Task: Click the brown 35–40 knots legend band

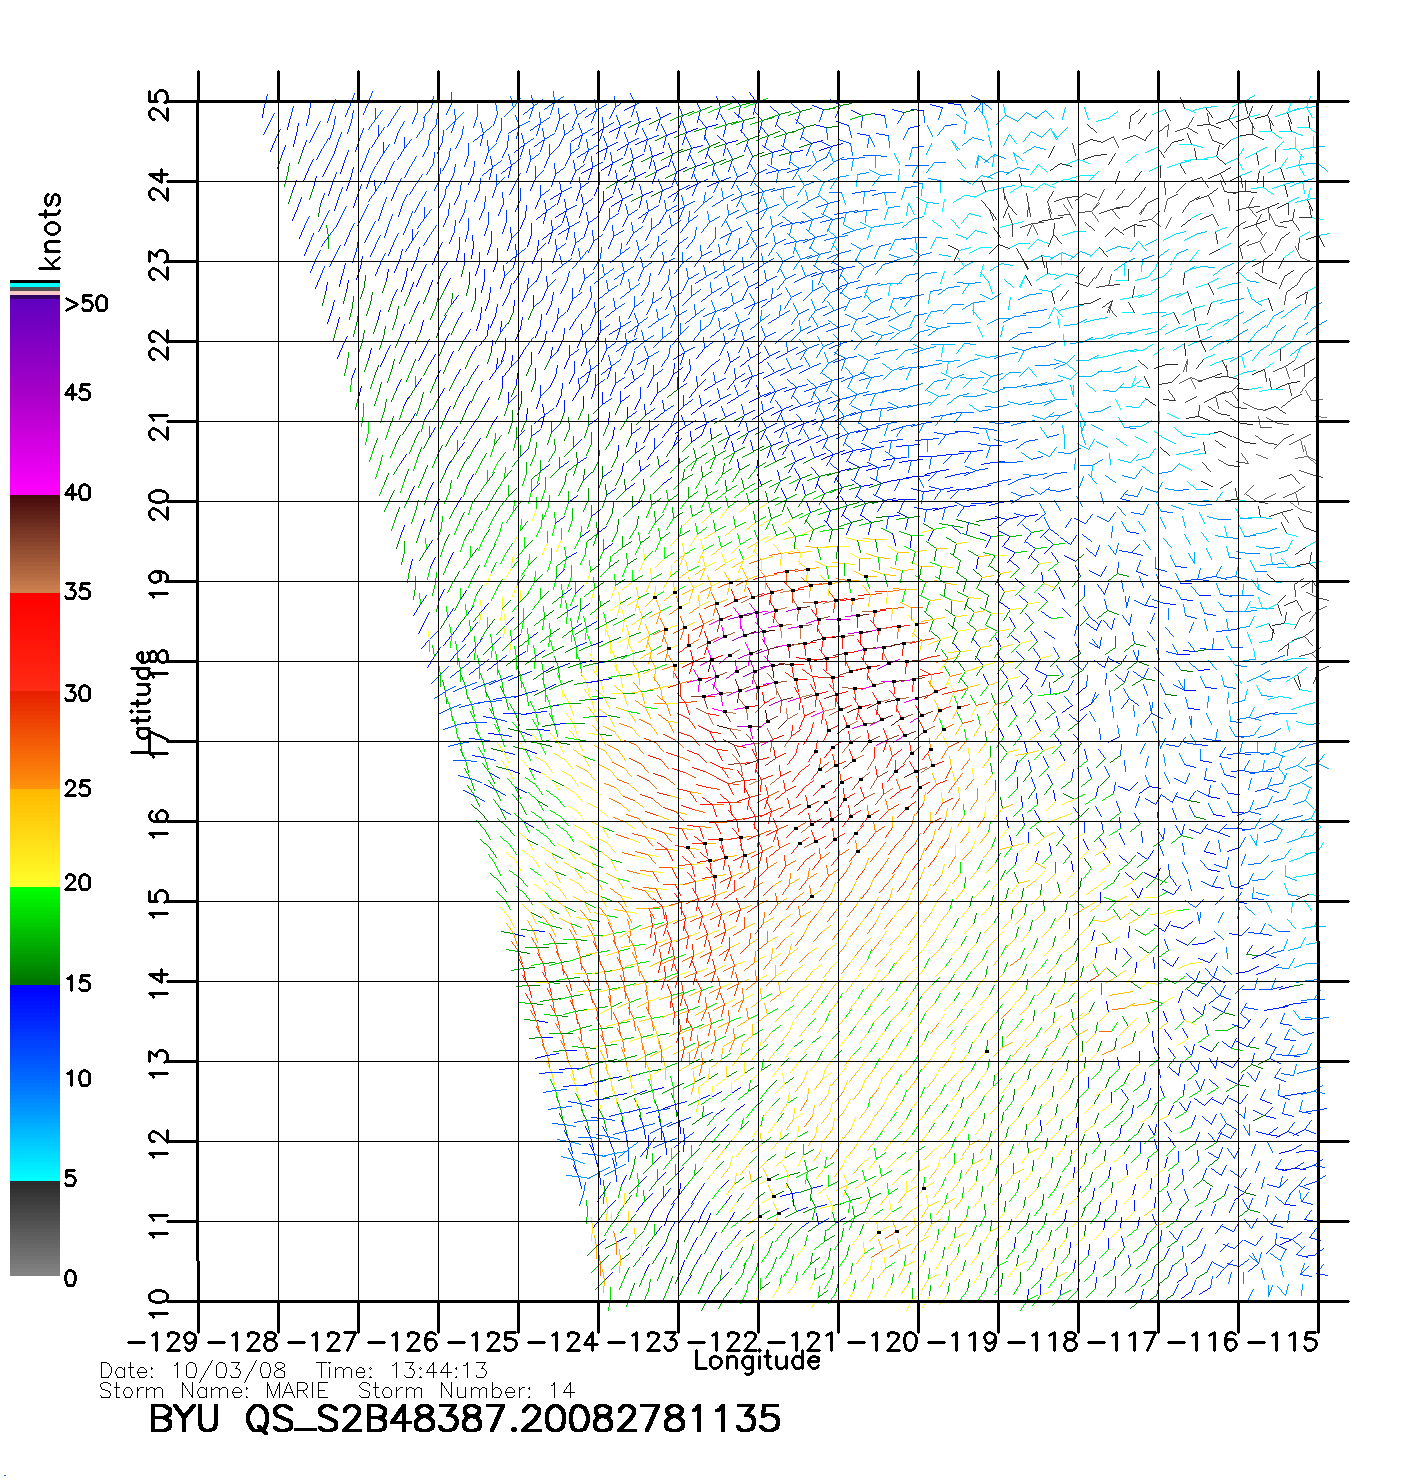Action: coord(35,544)
